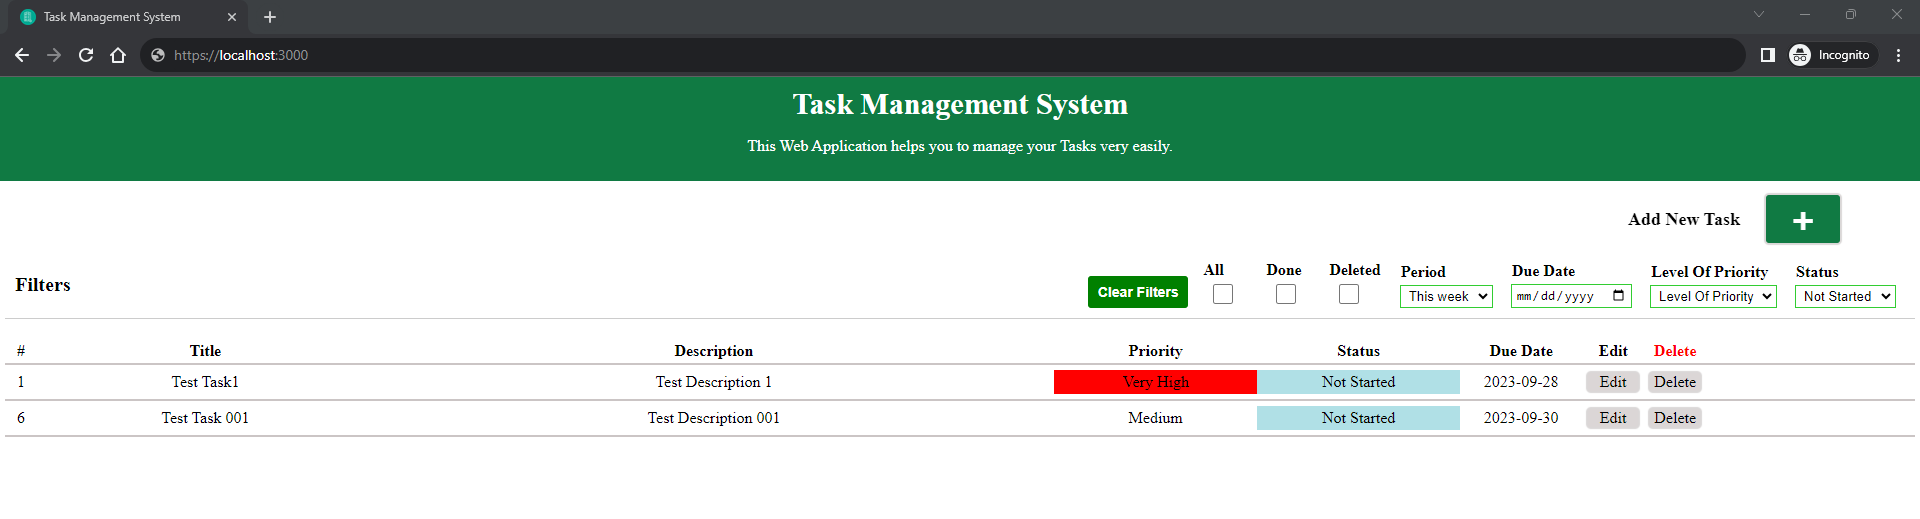The image size is (1920, 519).
Task: Click the Incognito profile indicator
Action: [x=1831, y=55]
